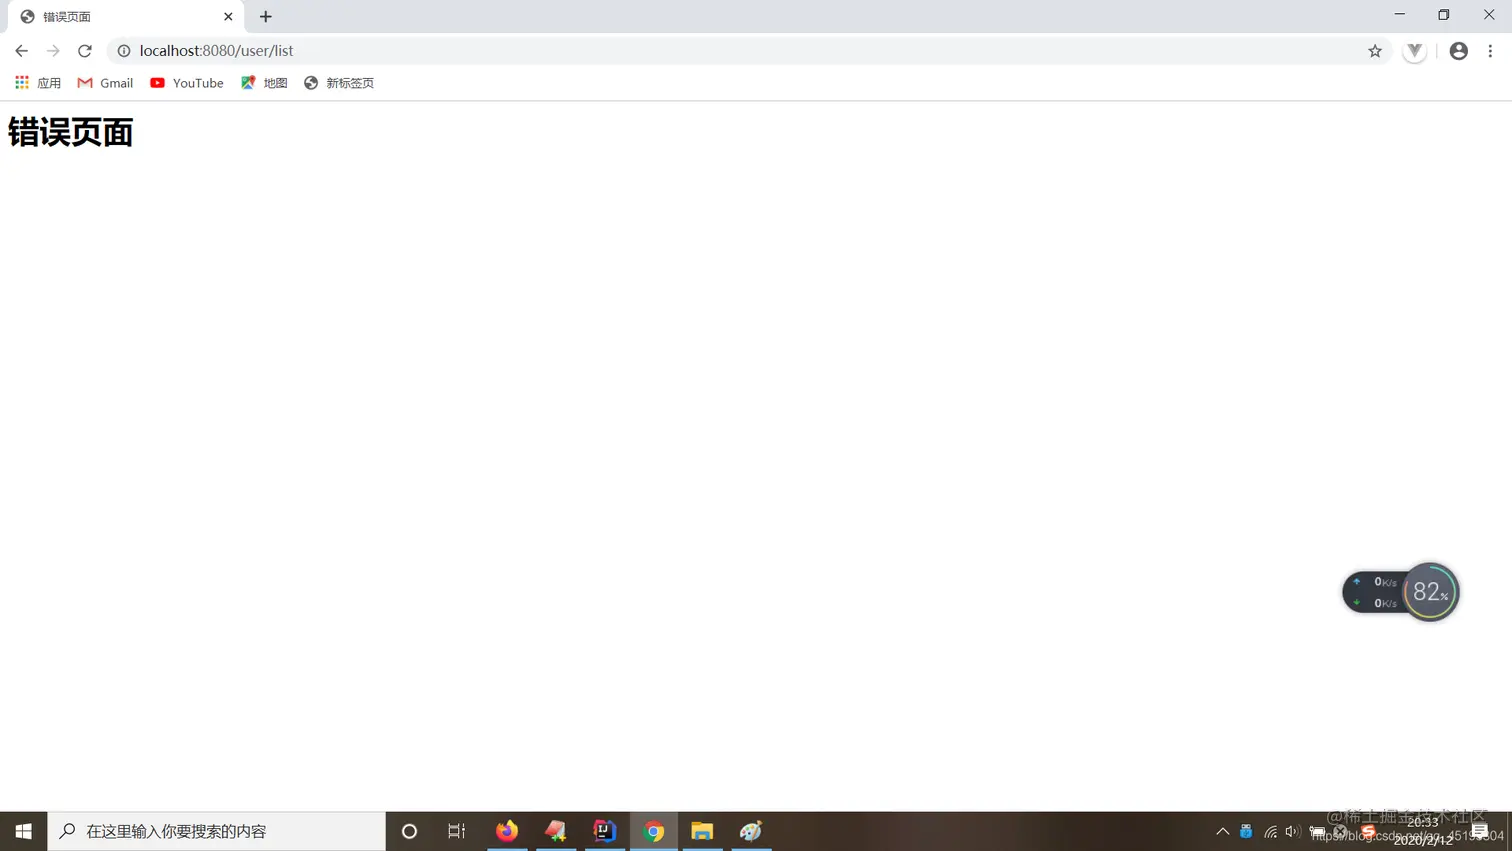Image resolution: width=1512 pixels, height=851 pixels.
Task: Open Chrome's three-dot menu
Action: [x=1490, y=51]
